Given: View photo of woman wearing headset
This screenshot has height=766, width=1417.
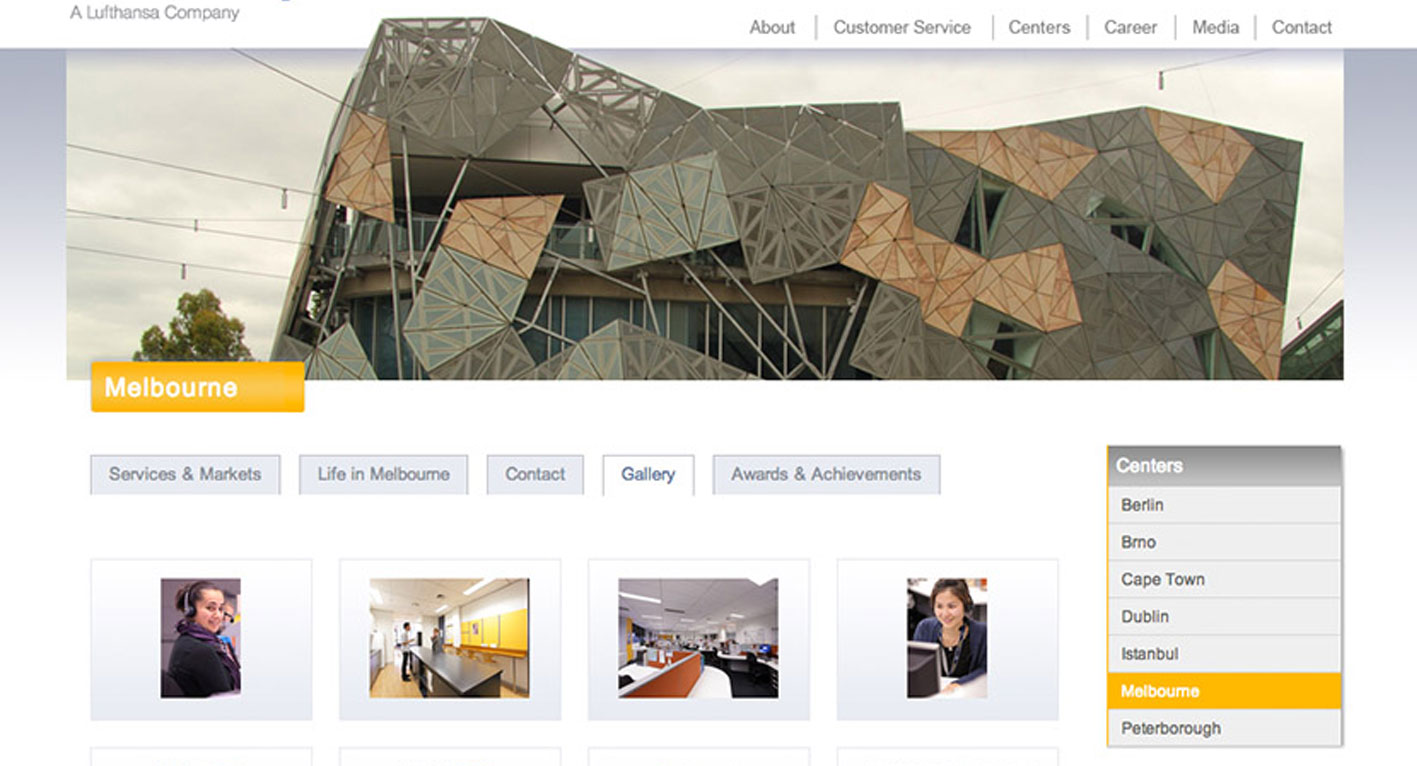Looking at the screenshot, I should coord(201,638).
